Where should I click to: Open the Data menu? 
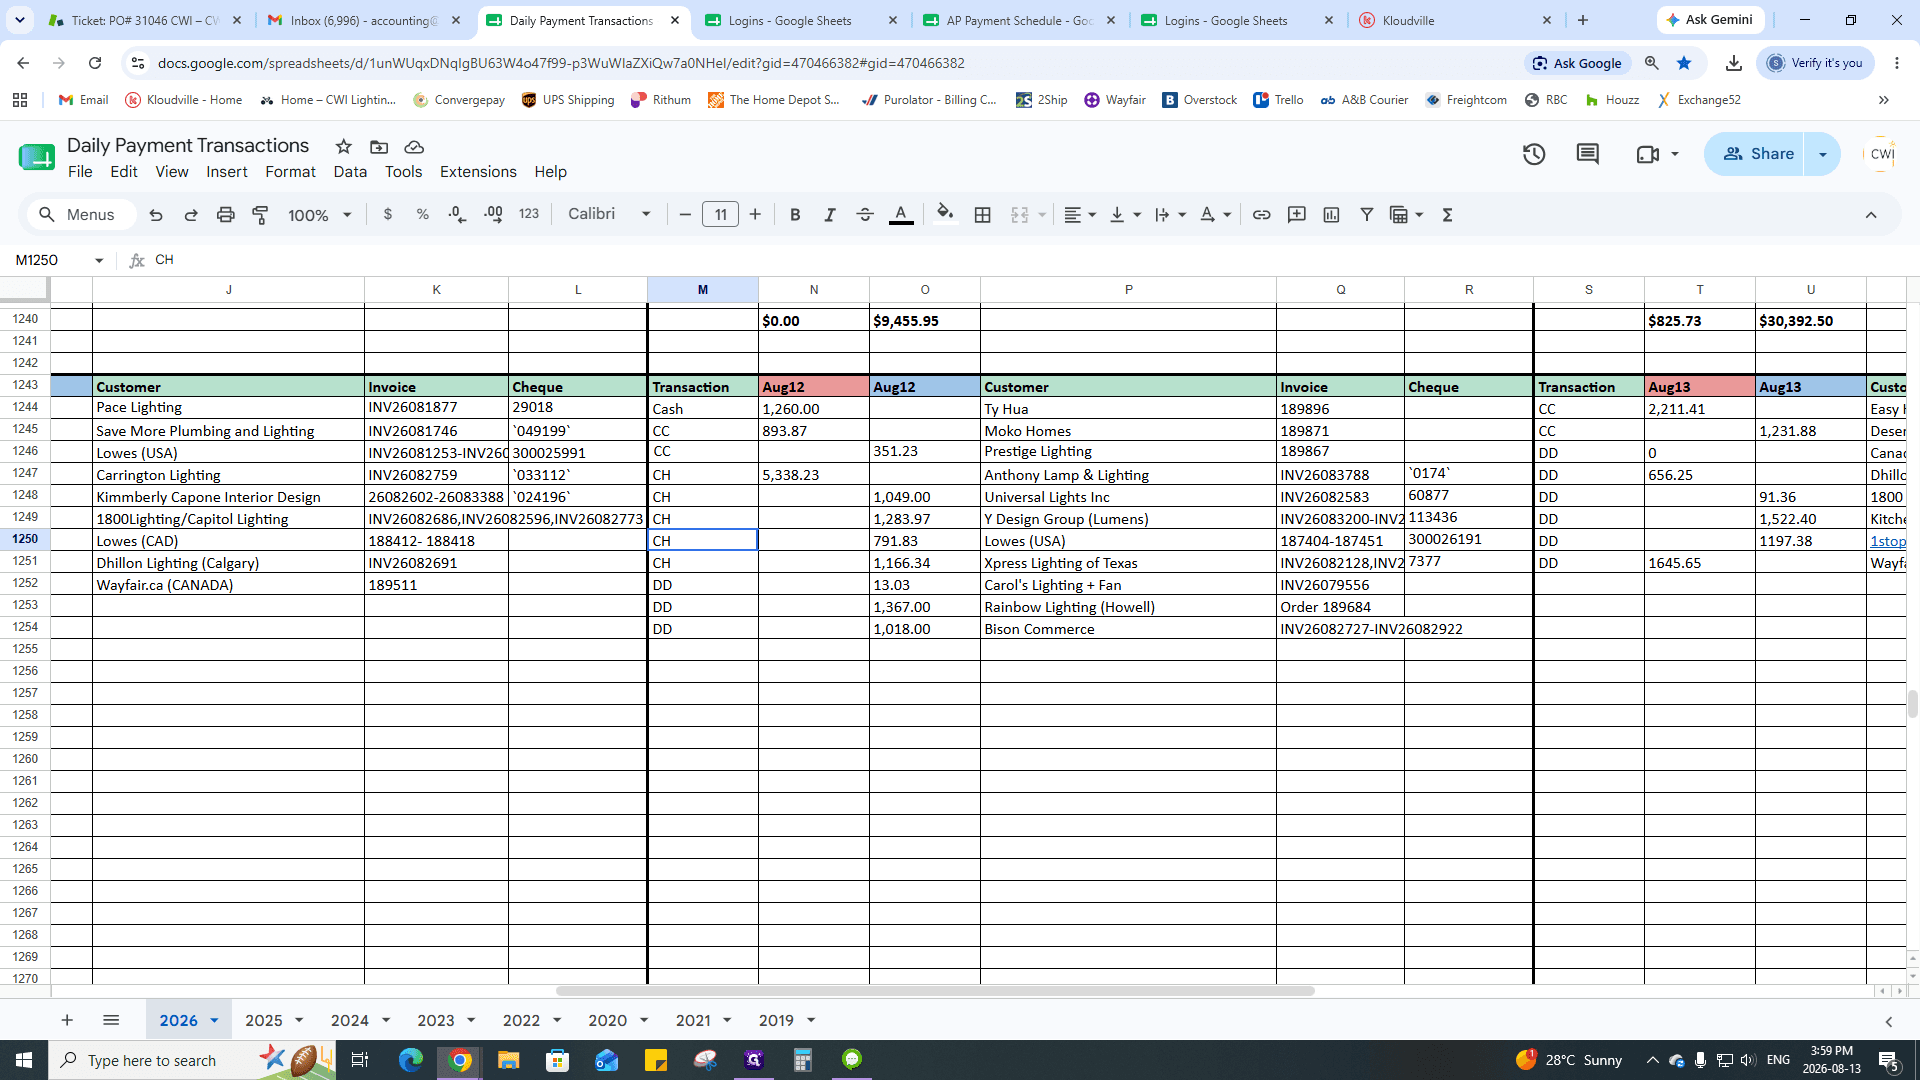(x=350, y=172)
